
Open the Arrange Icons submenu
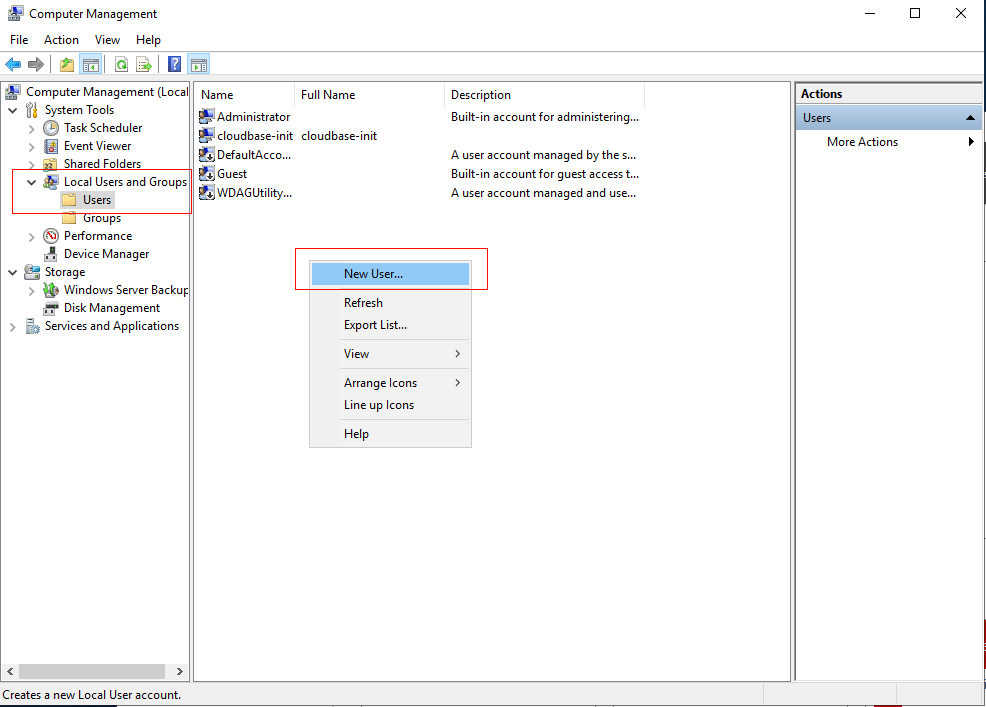click(391, 383)
